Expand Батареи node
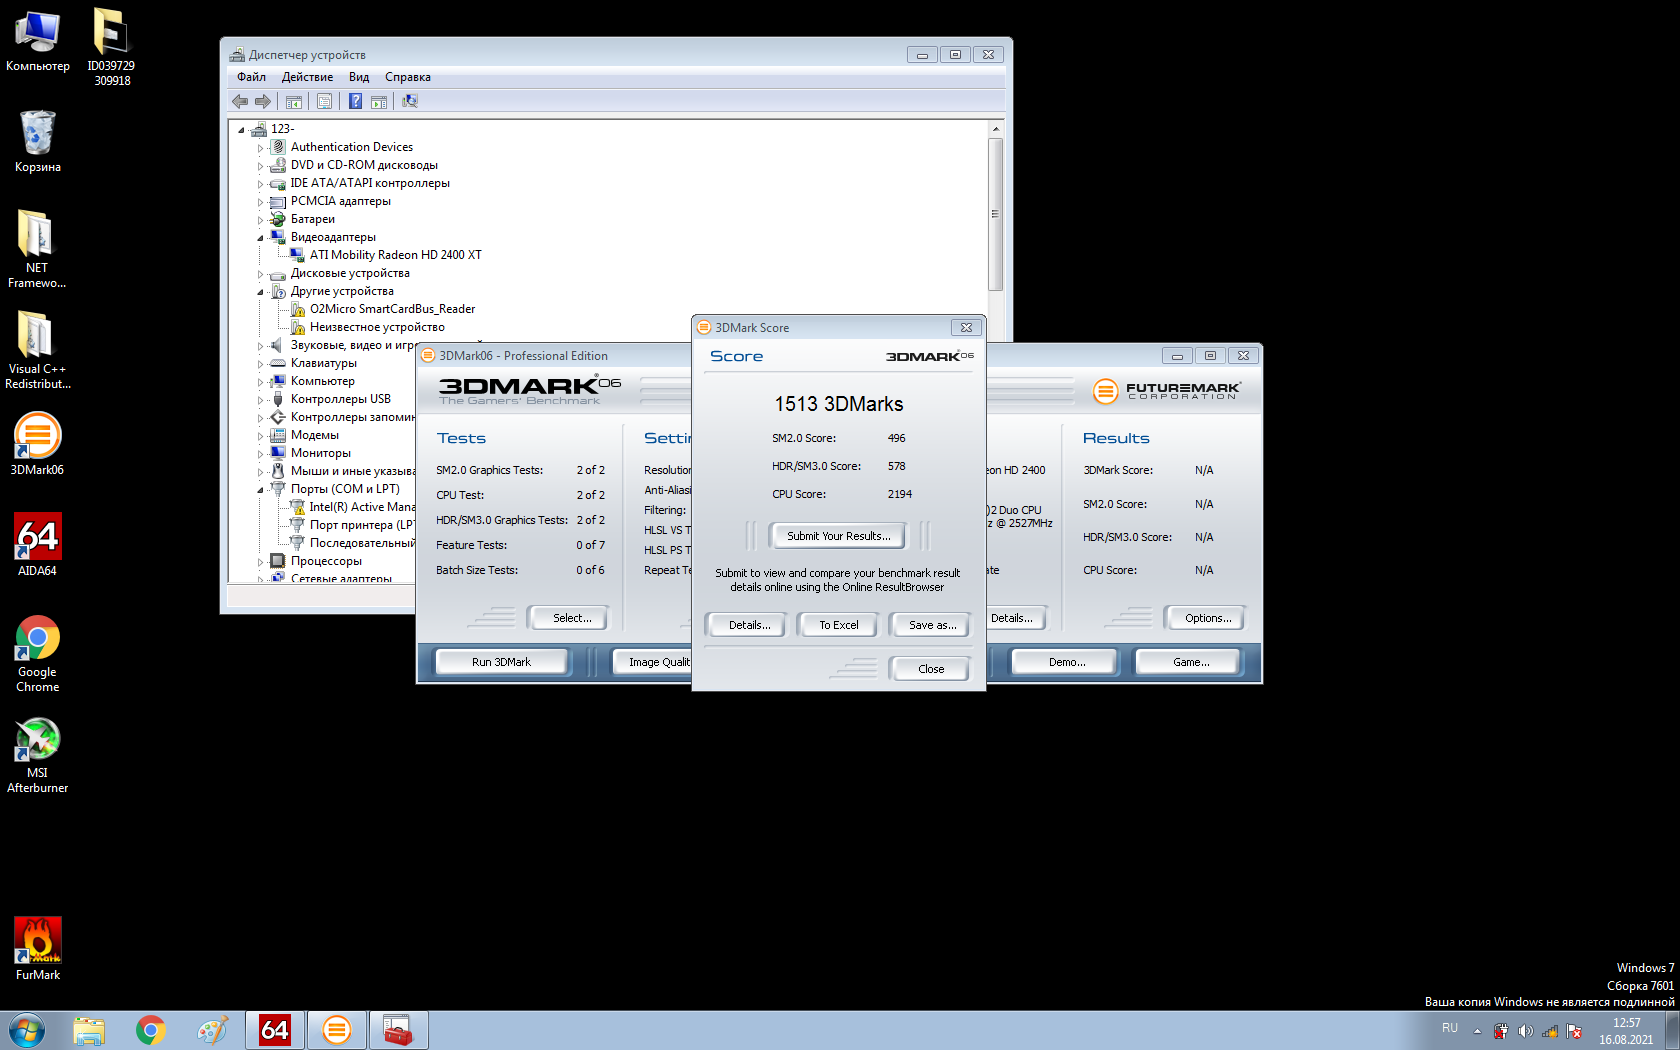Screen dimensions: 1680x1050 260,220
